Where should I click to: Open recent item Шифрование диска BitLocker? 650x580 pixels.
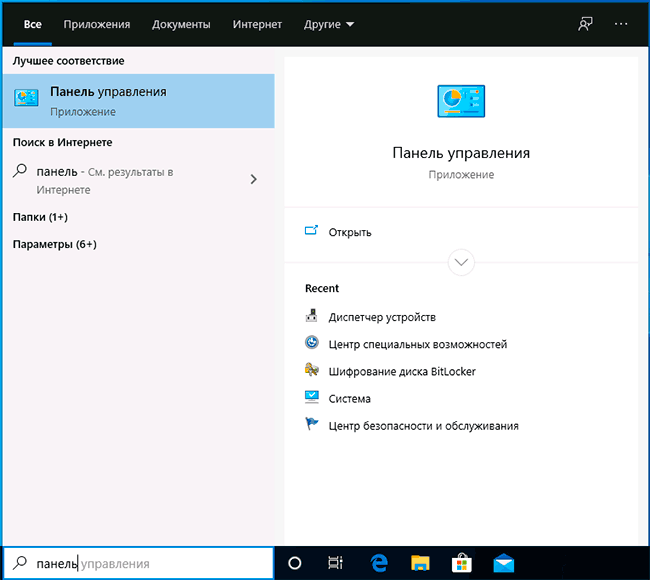pyautogui.click(x=402, y=371)
